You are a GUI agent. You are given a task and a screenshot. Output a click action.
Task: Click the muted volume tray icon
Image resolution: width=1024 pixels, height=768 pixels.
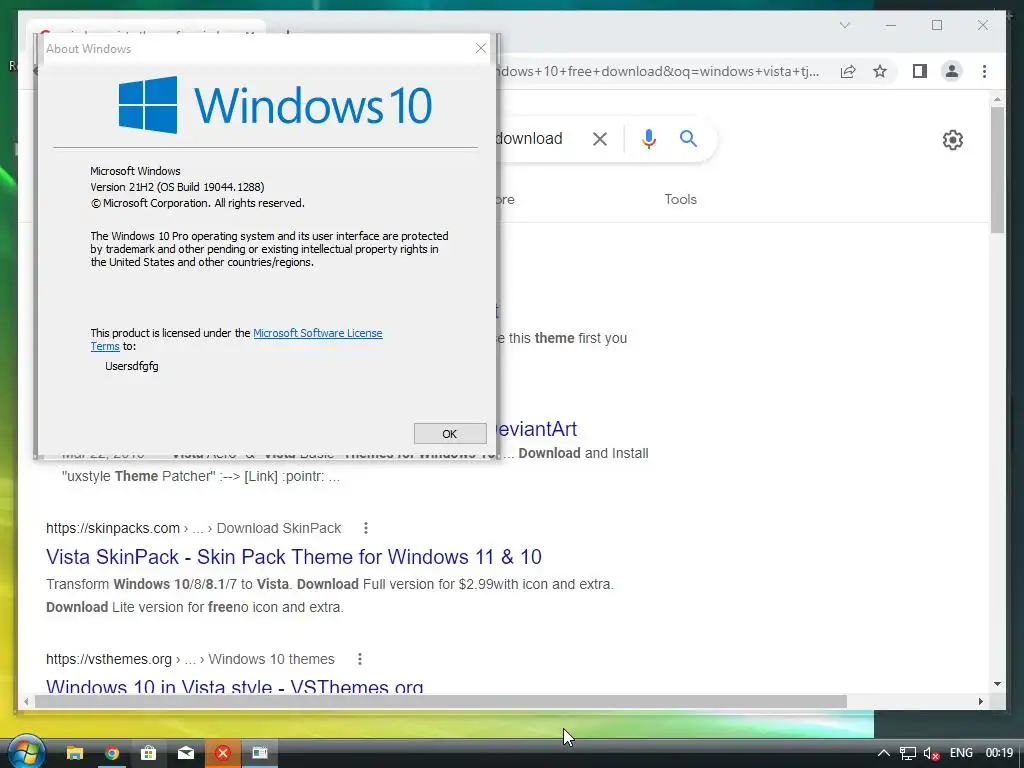[x=932, y=753]
